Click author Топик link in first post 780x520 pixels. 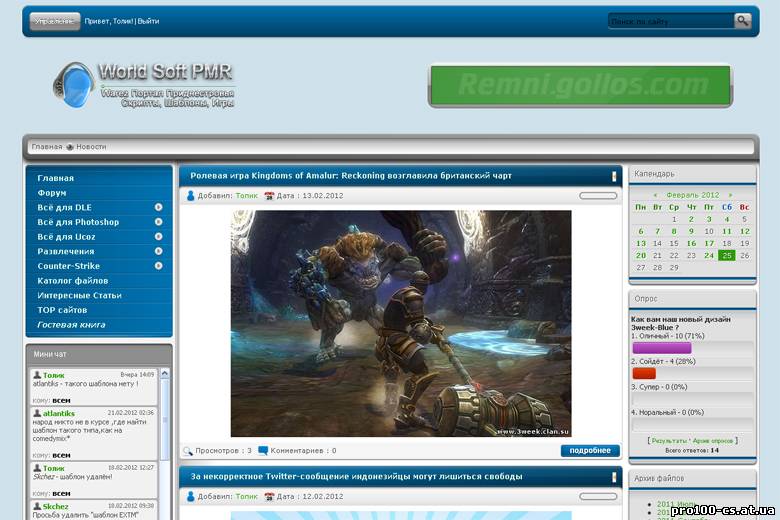(247, 196)
